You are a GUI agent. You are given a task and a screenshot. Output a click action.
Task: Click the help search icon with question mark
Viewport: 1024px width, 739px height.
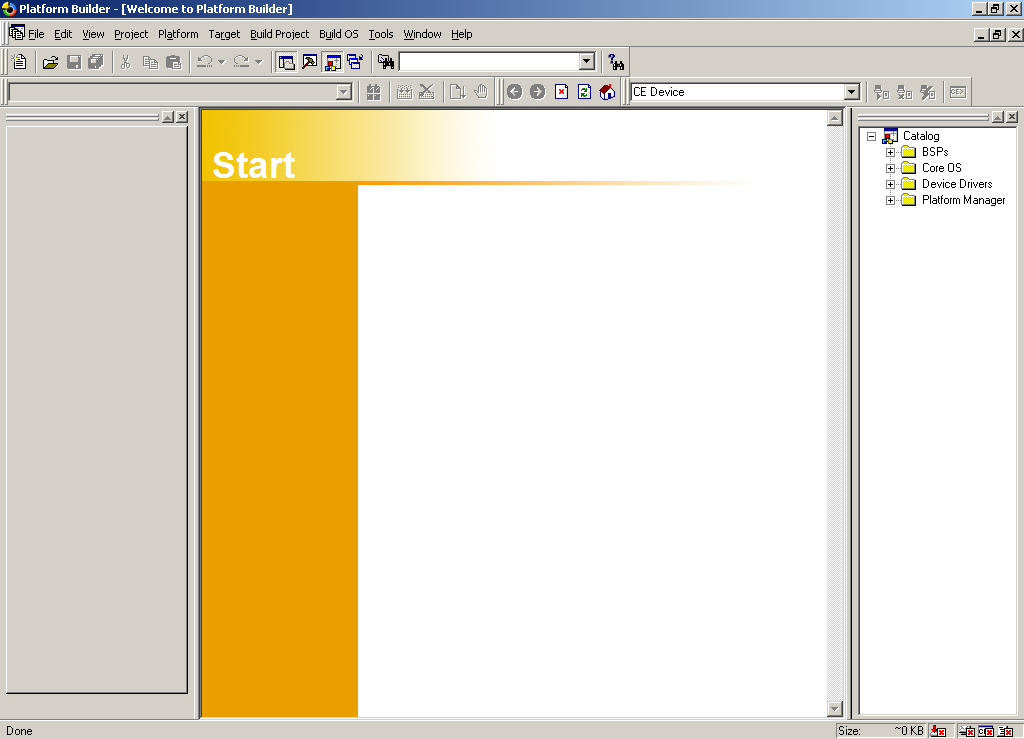pyautogui.click(x=616, y=62)
